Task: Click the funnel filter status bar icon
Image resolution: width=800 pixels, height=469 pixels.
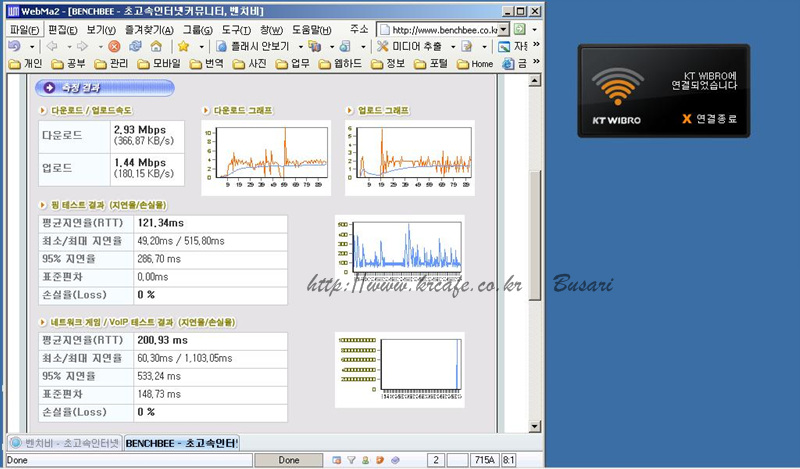Action: (351, 460)
